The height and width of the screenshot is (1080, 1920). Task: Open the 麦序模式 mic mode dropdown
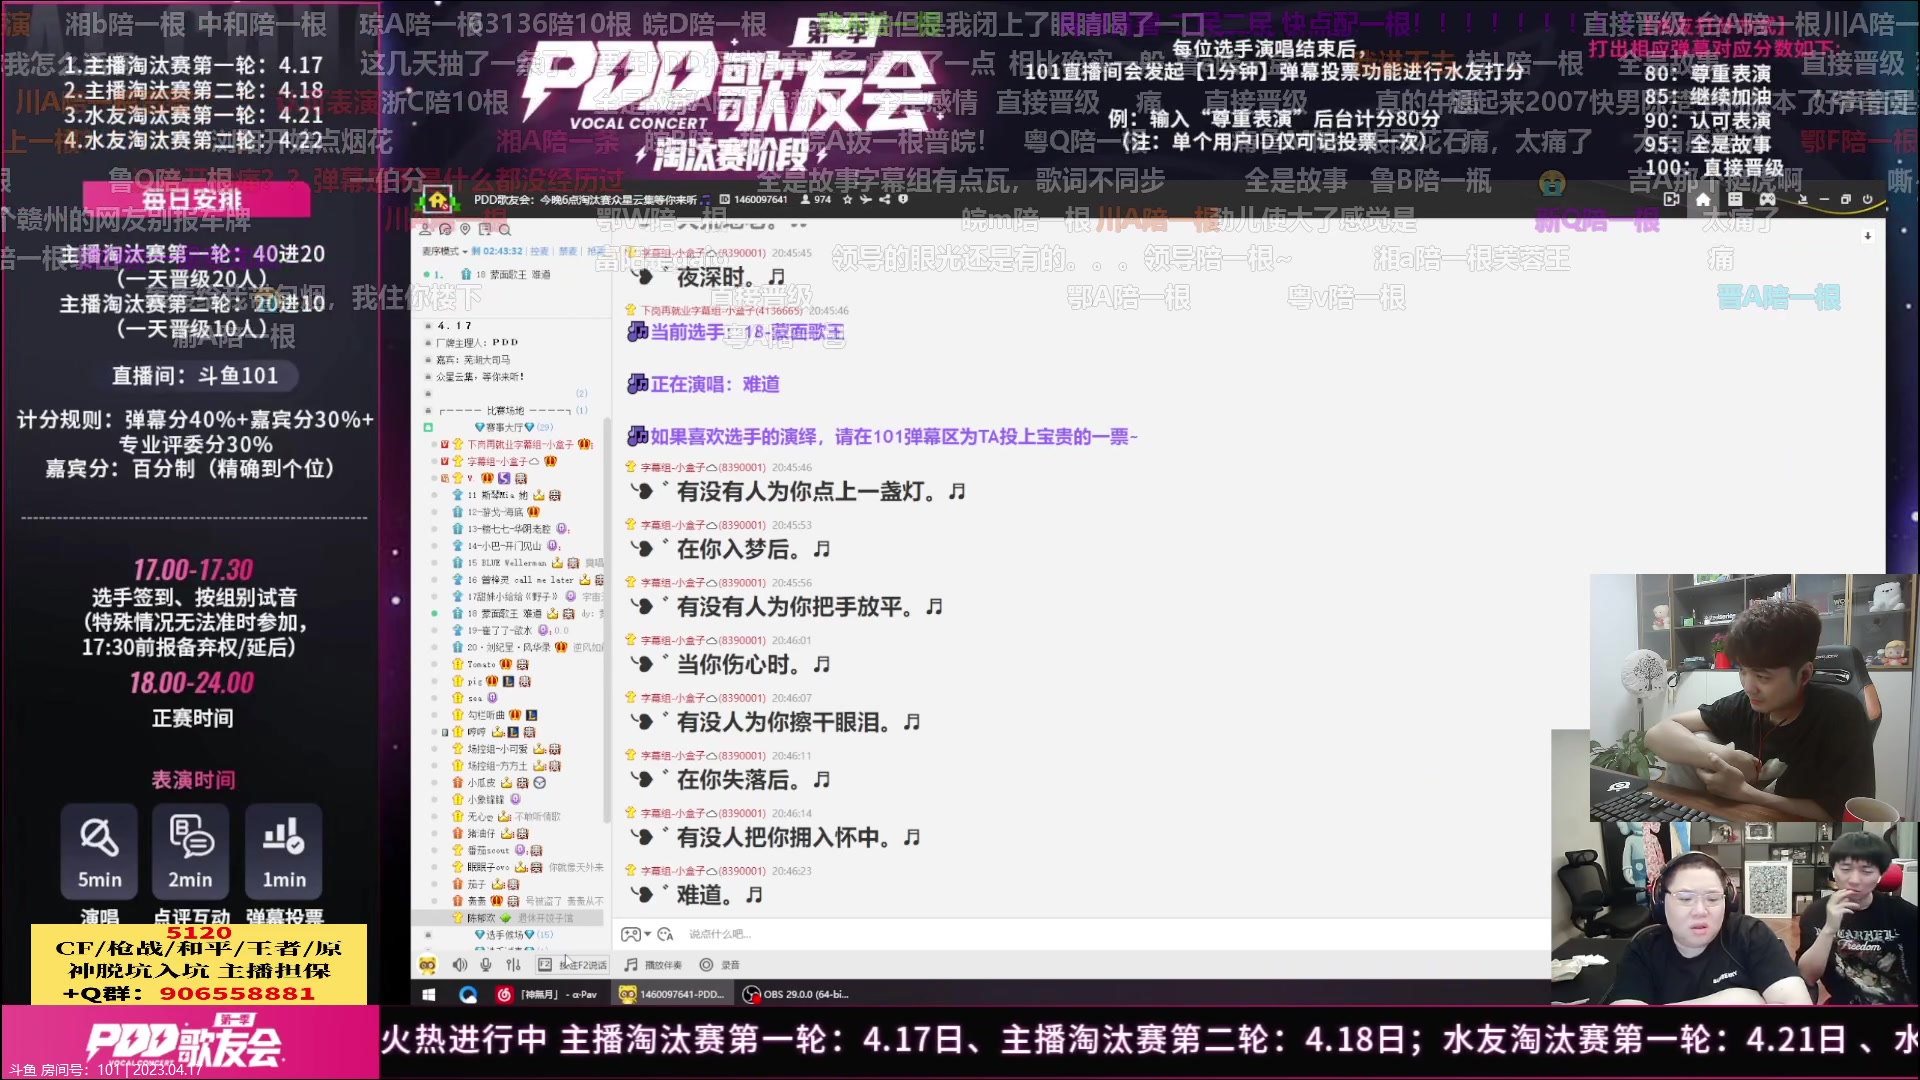click(445, 251)
